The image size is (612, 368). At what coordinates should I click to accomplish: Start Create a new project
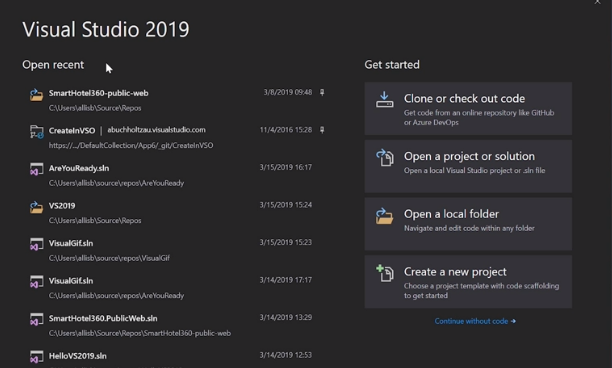(468, 282)
